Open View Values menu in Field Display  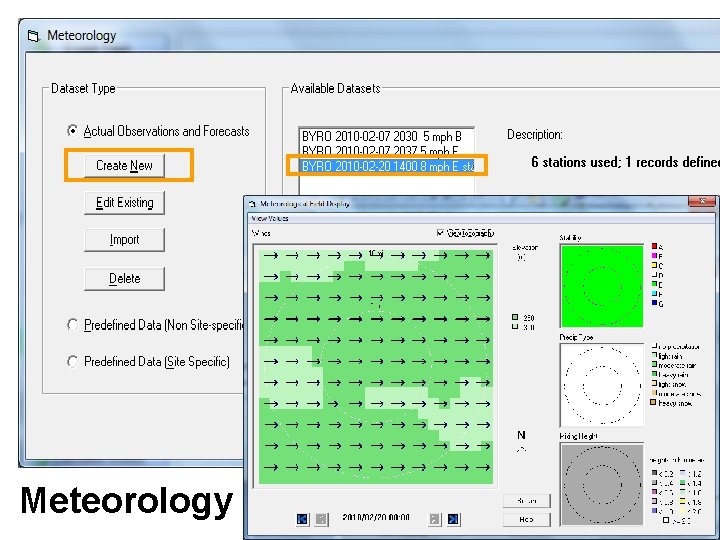270,219
